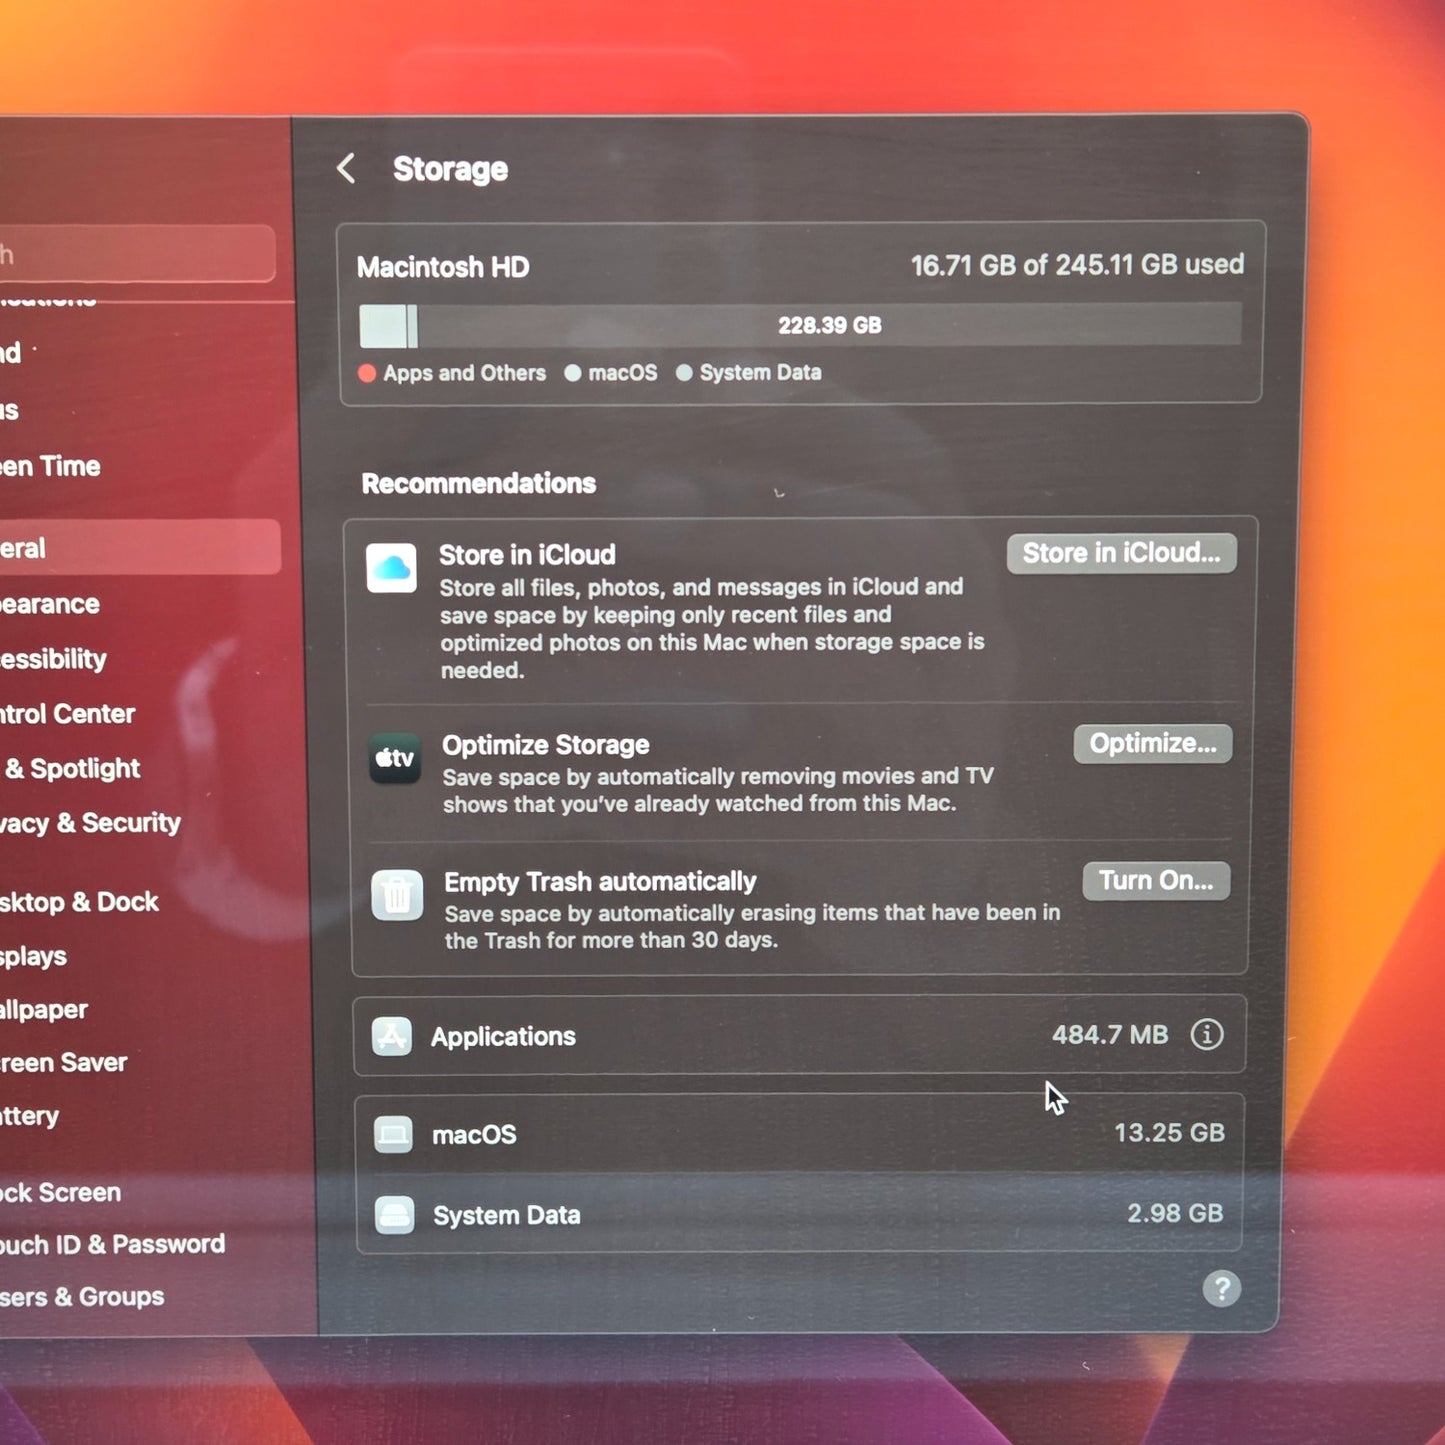Viewport: 1445px width, 1445px height.
Task: Click the System Data drive icon
Action: 394,1215
